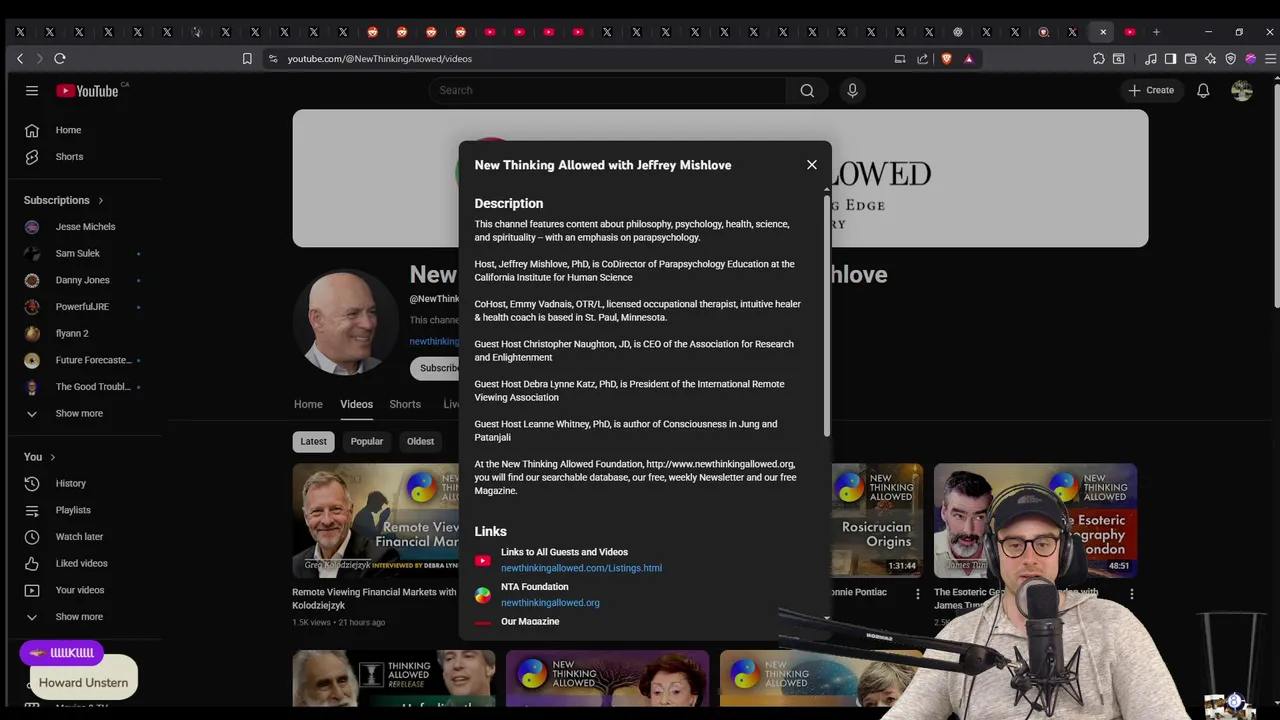Image resolution: width=1280 pixels, height=720 pixels.
Task: Bookmark this page
Action: (x=247, y=59)
